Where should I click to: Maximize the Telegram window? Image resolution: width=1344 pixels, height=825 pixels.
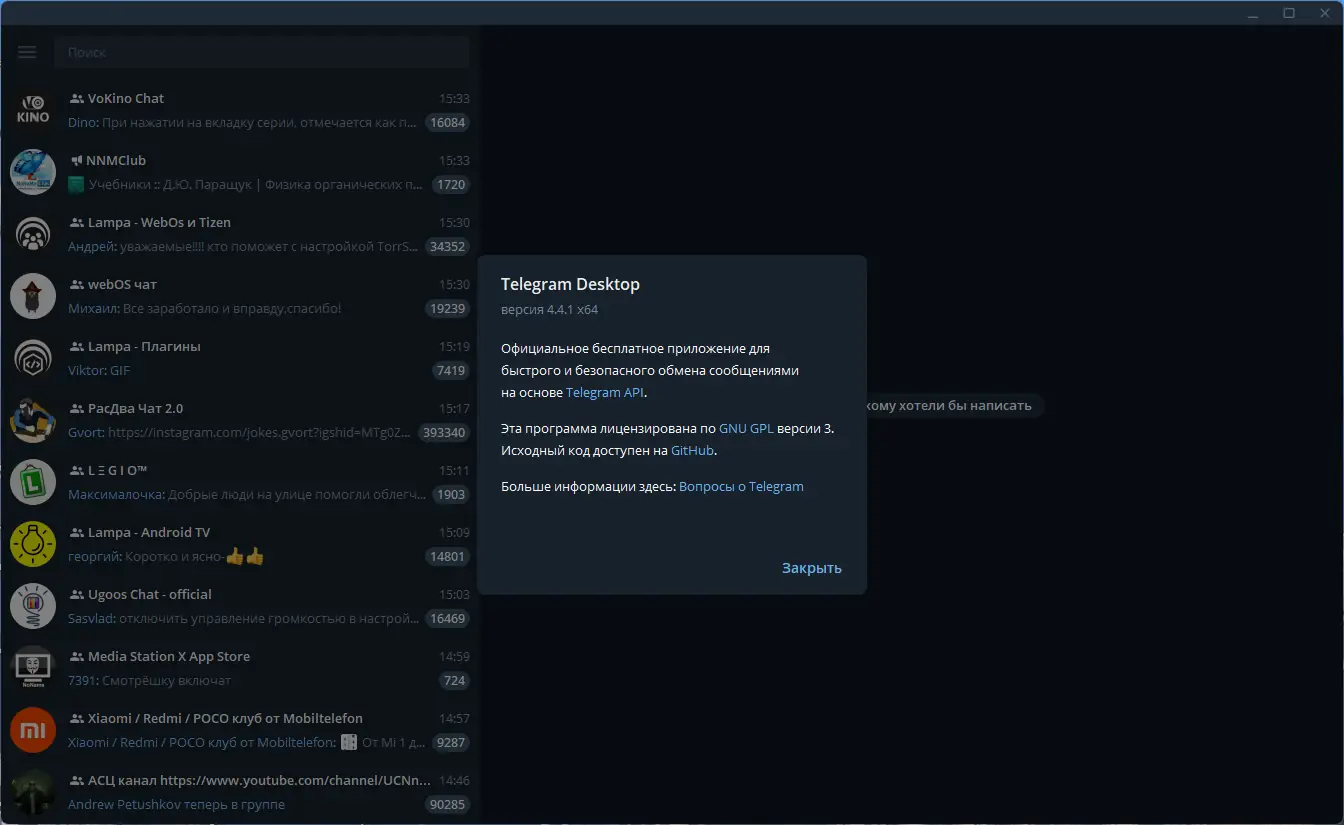(1289, 13)
